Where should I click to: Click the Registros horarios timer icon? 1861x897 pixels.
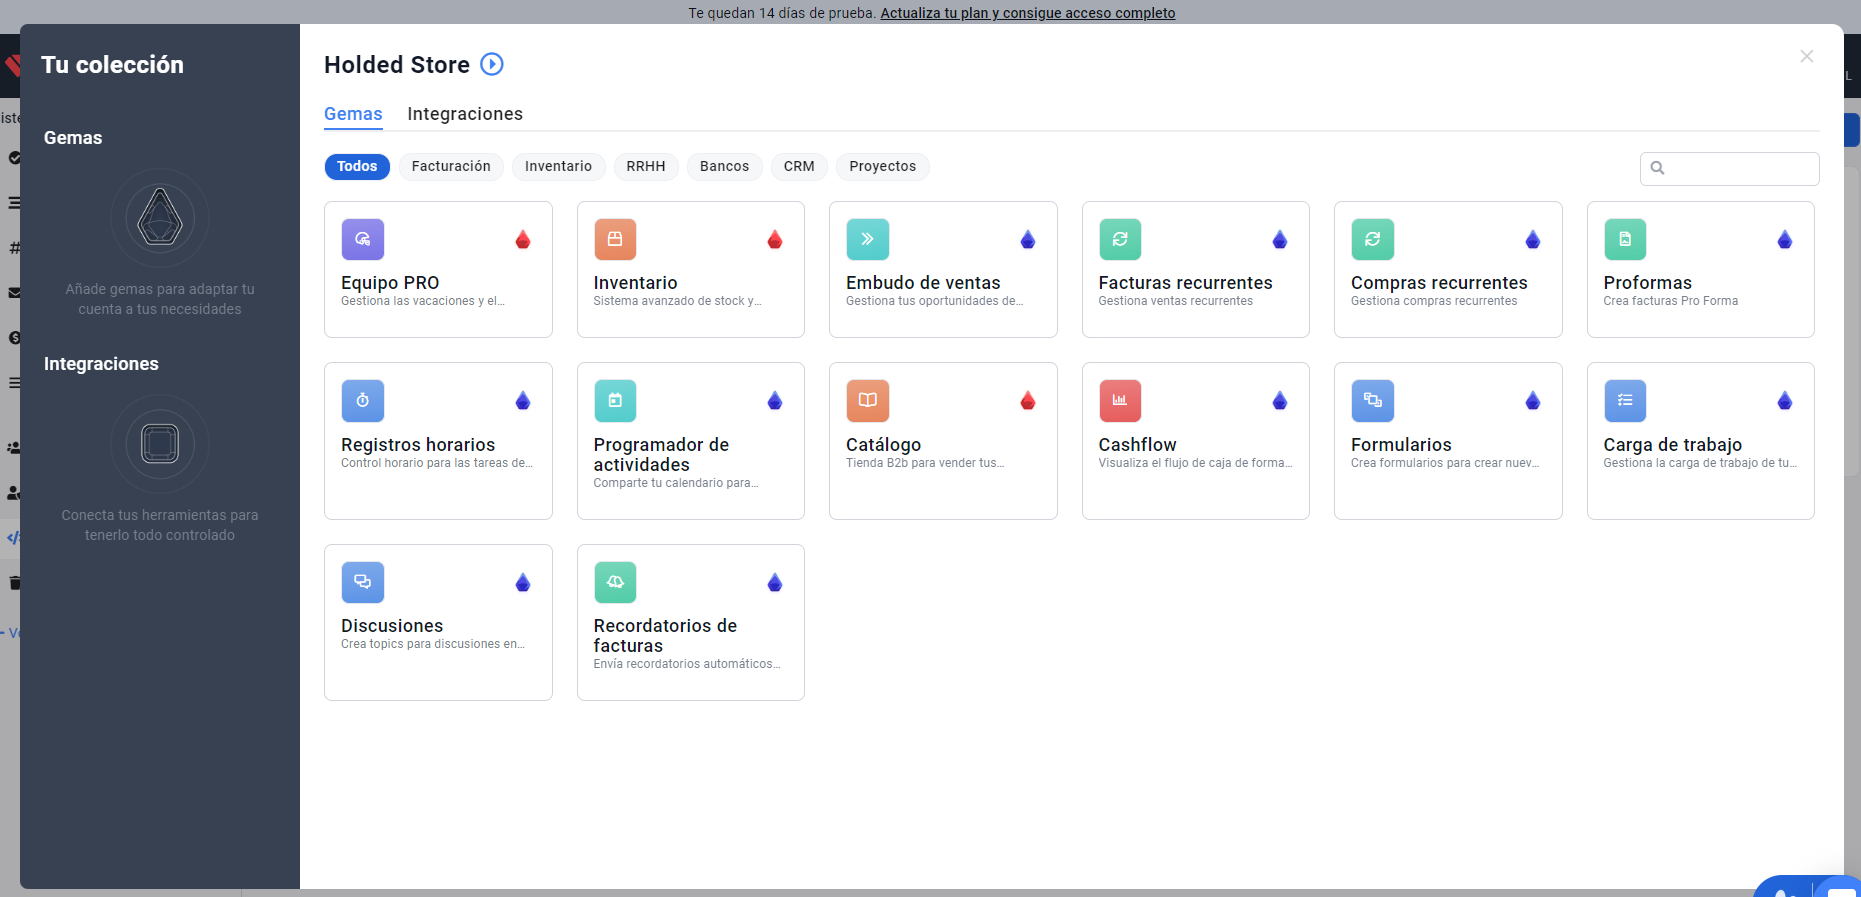(363, 401)
